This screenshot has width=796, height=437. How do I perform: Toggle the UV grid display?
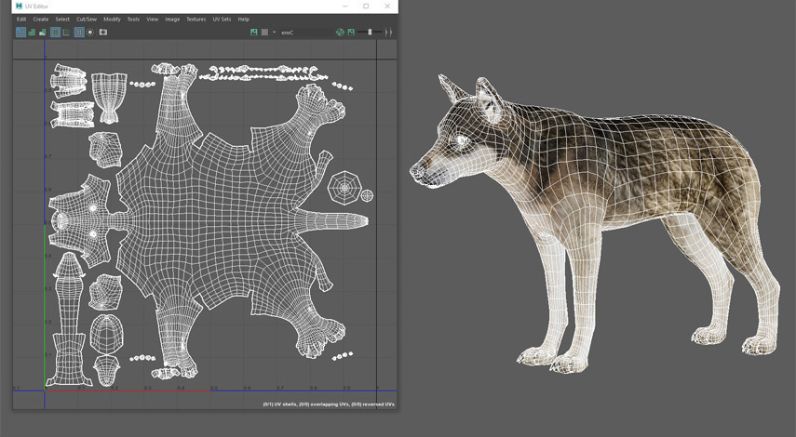tap(78, 32)
